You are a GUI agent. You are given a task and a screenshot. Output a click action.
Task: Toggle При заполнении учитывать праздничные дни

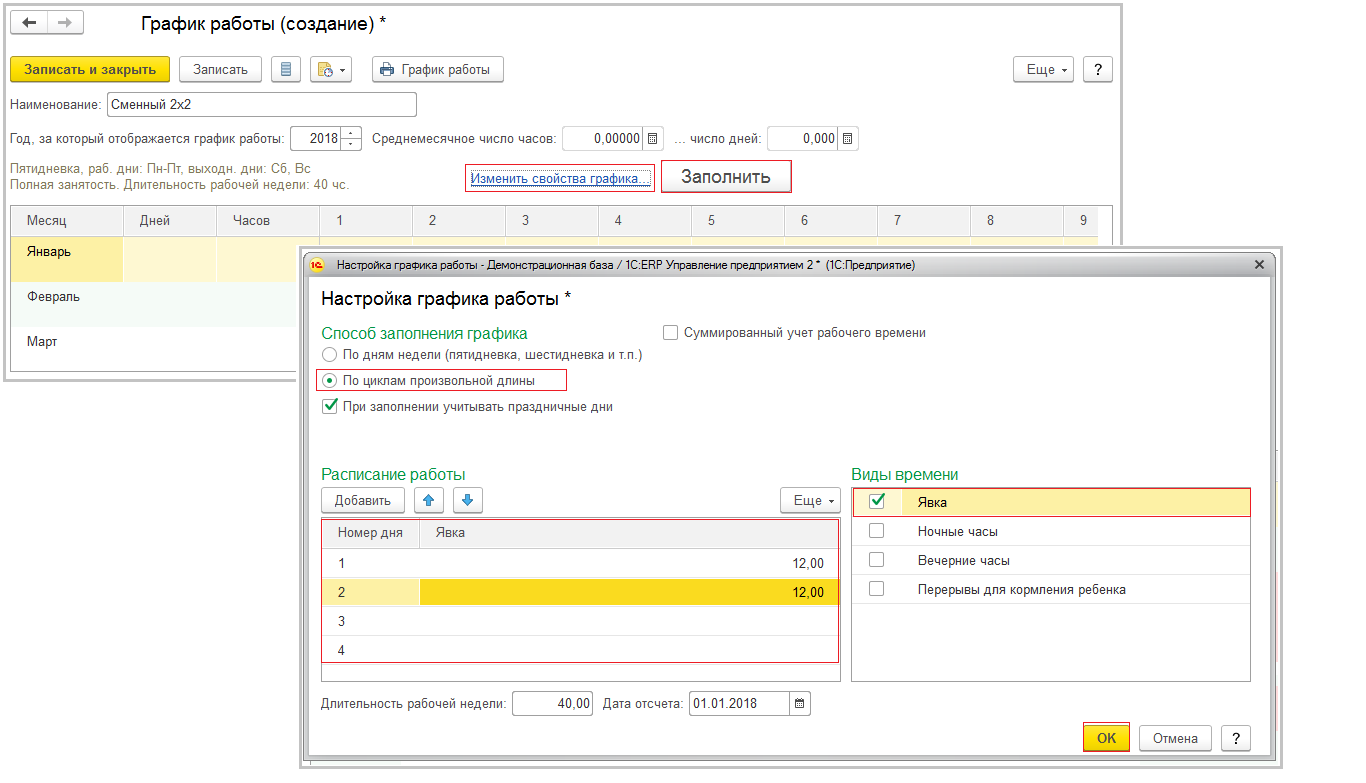pos(329,407)
